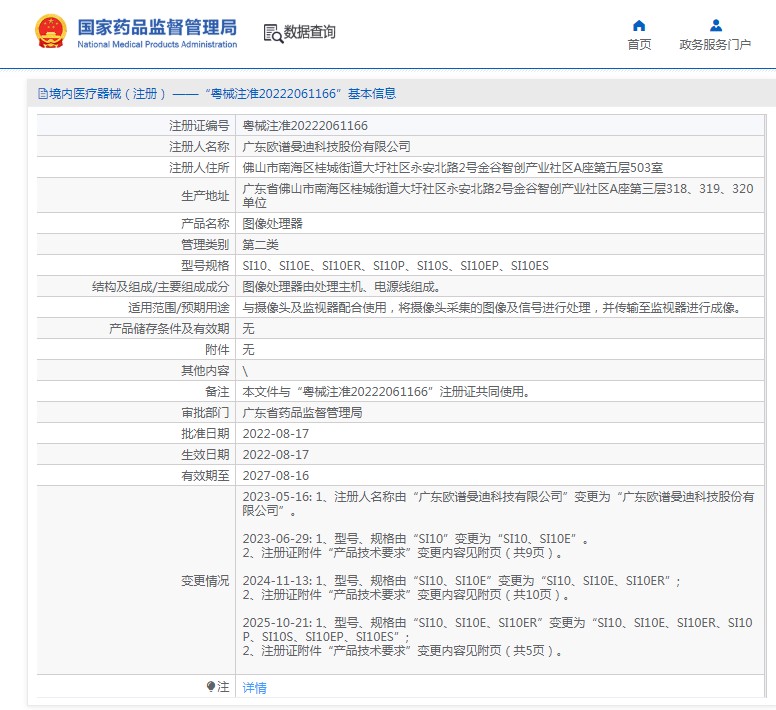Click the 产品名称 row label

pos(205,224)
